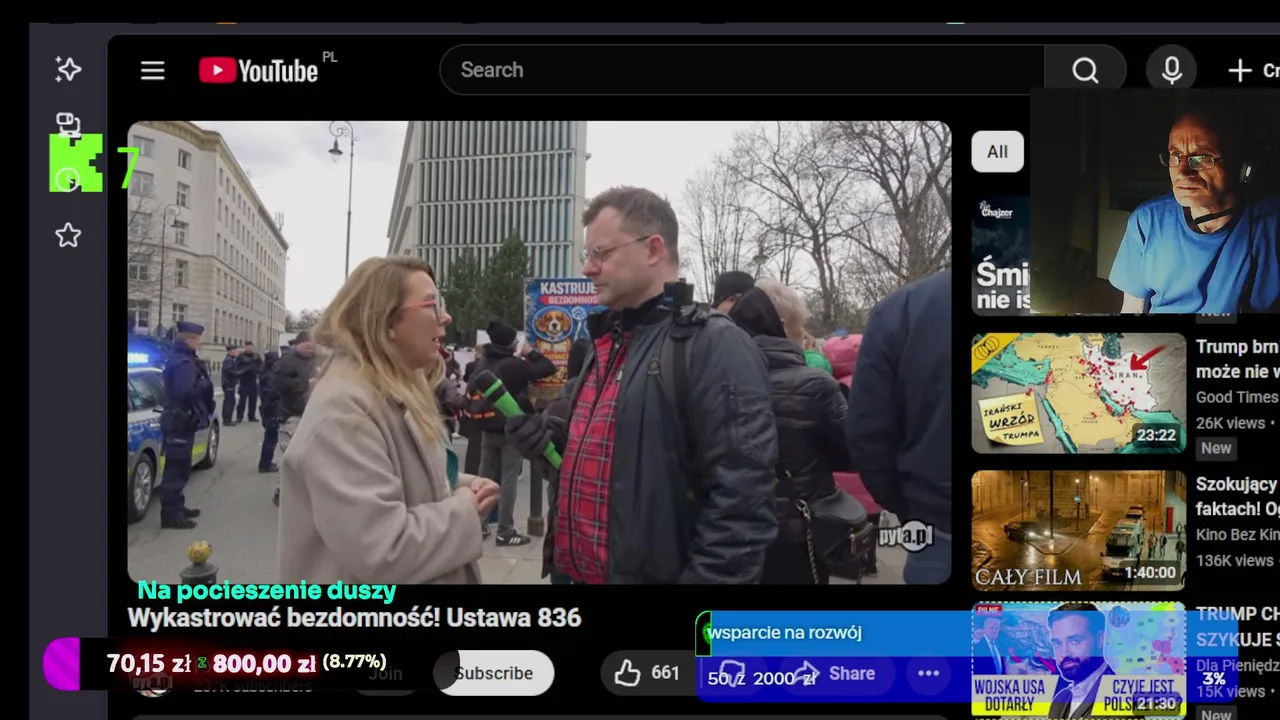
Task: Click the 136K views text
Action: (1235, 561)
